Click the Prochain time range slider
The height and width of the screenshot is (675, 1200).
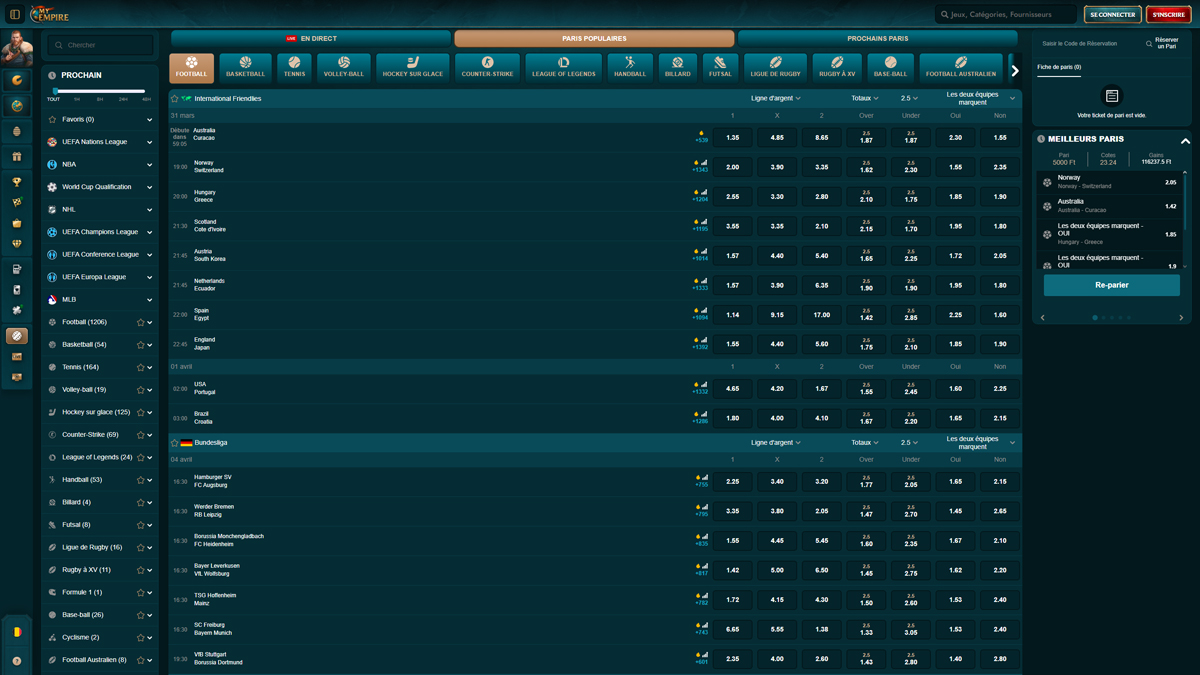click(x=99, y=91)
